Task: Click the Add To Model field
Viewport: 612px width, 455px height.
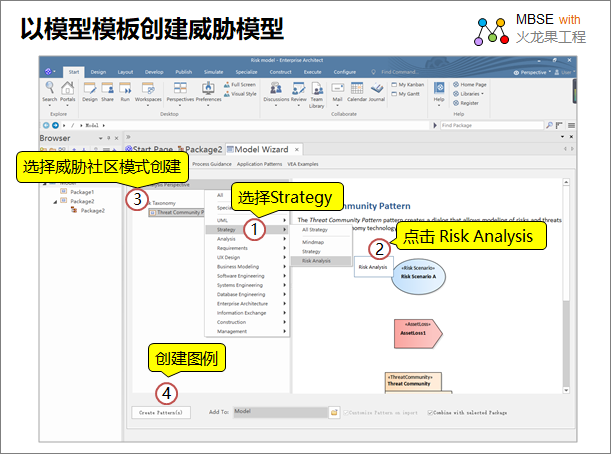Action: pyautogui.click(x=281, y=412)
